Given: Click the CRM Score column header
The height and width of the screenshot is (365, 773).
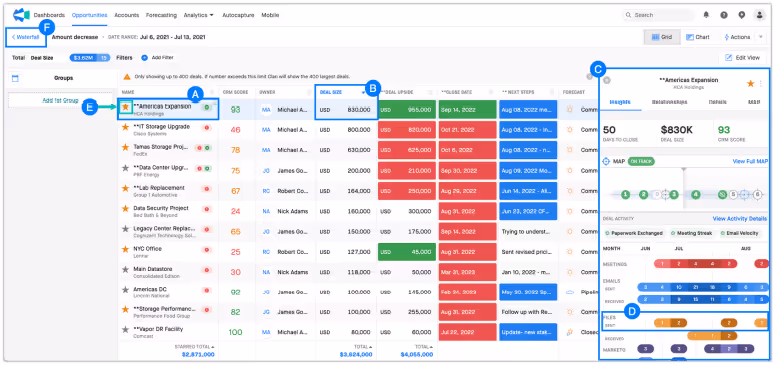Looking at the screenshot, I should [x=235, y=92].
